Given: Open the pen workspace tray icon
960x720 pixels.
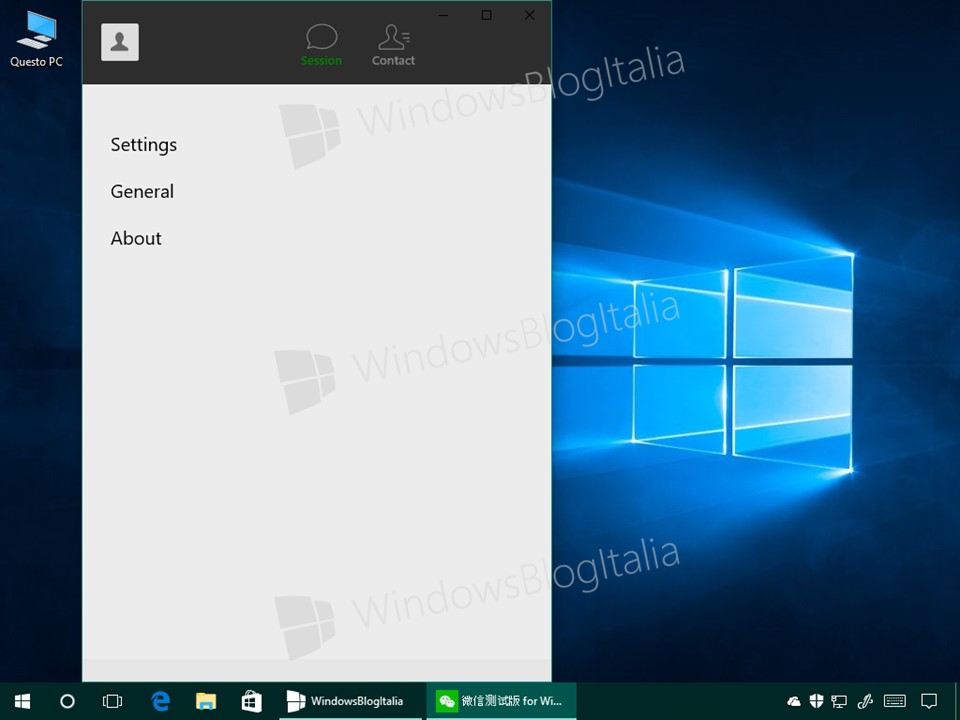Looking at the screenshot, I should click(x=864, y=701).
